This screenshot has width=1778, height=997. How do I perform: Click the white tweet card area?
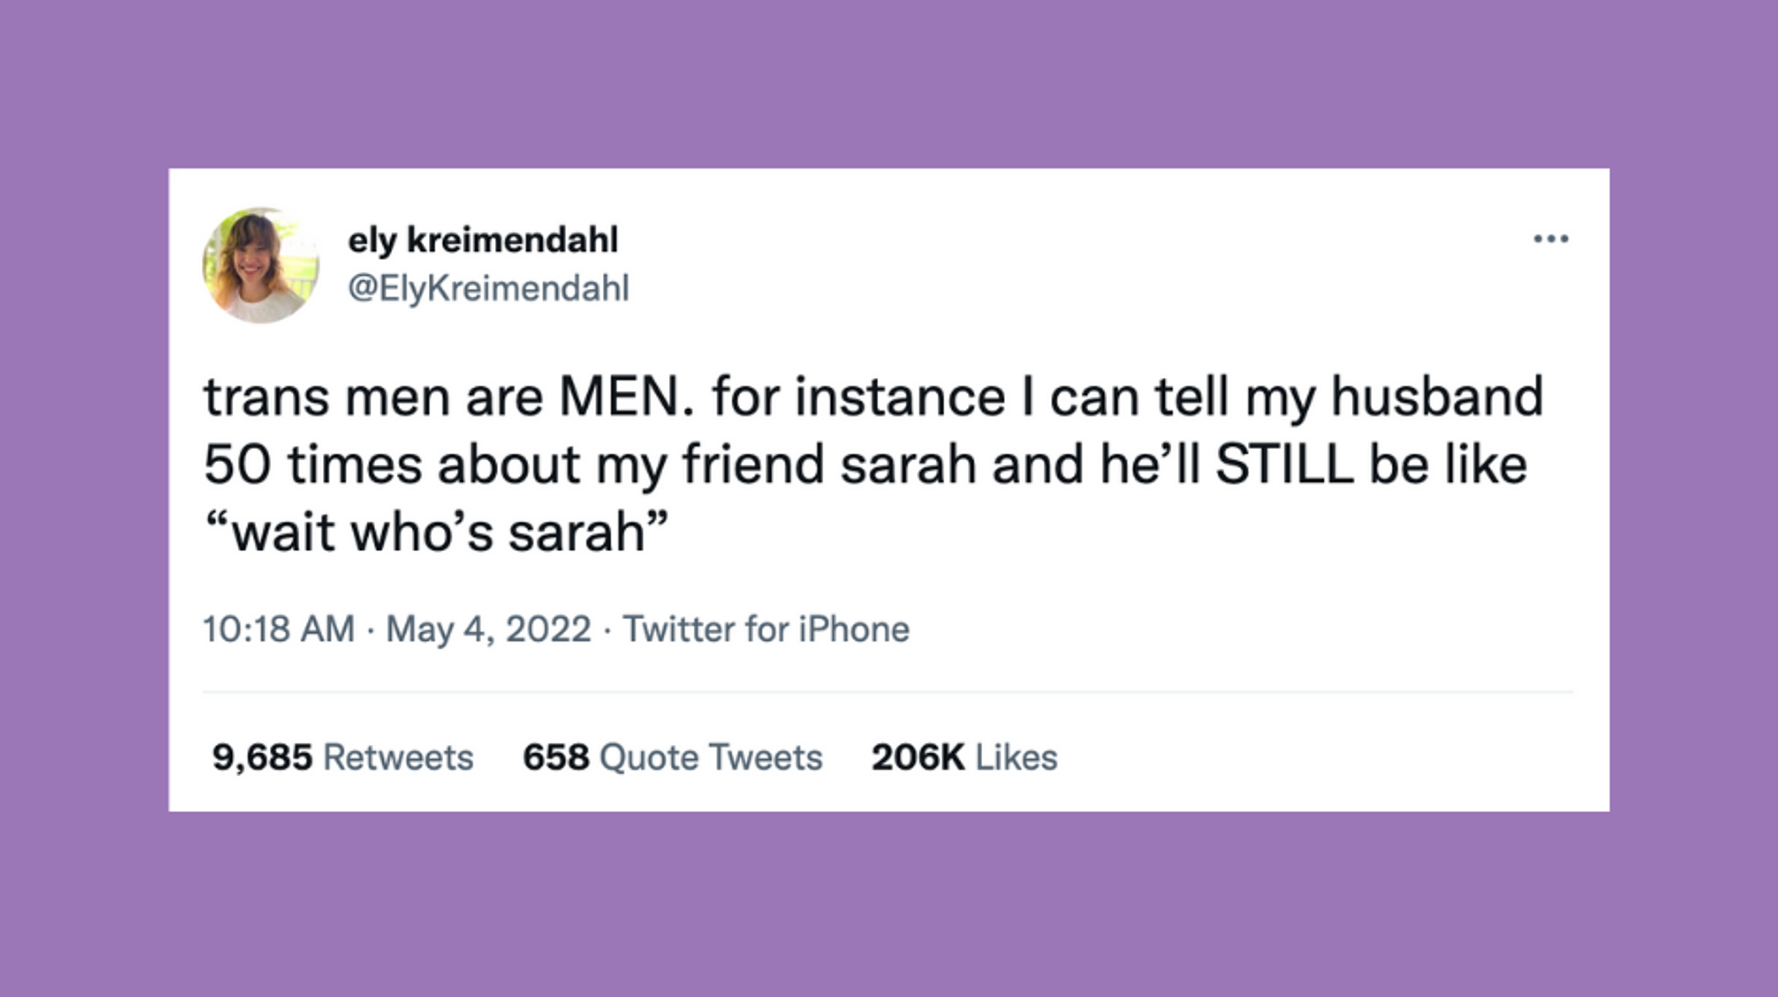[x=1300, y=560]
